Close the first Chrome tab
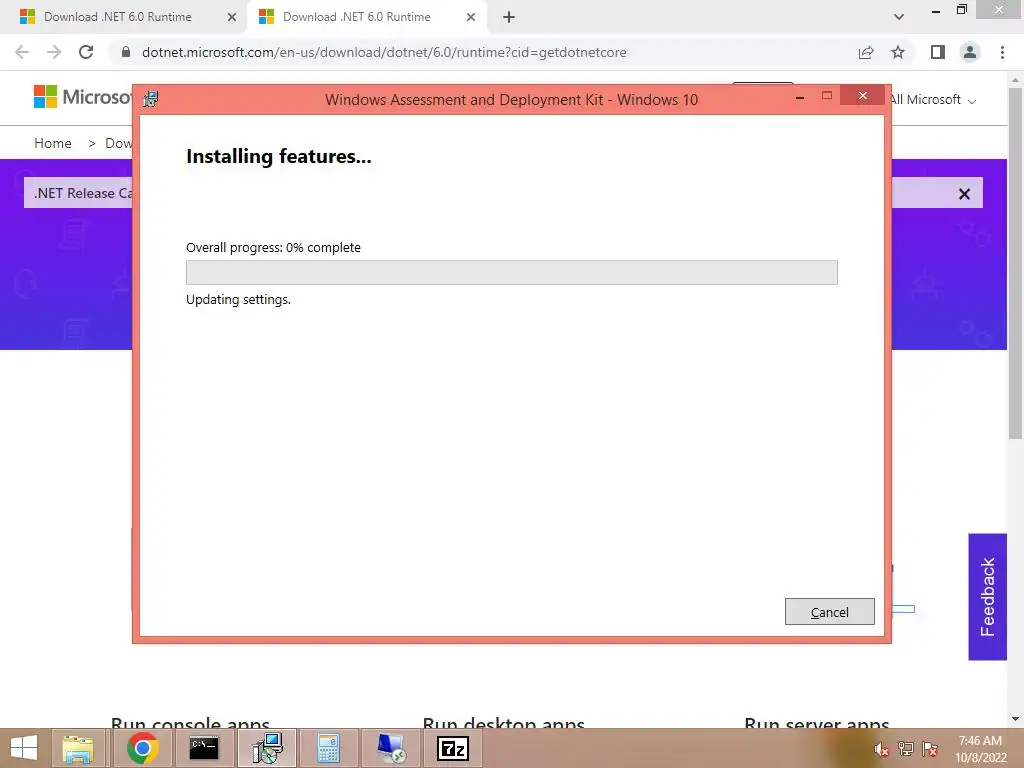 (x=232, y=17)
